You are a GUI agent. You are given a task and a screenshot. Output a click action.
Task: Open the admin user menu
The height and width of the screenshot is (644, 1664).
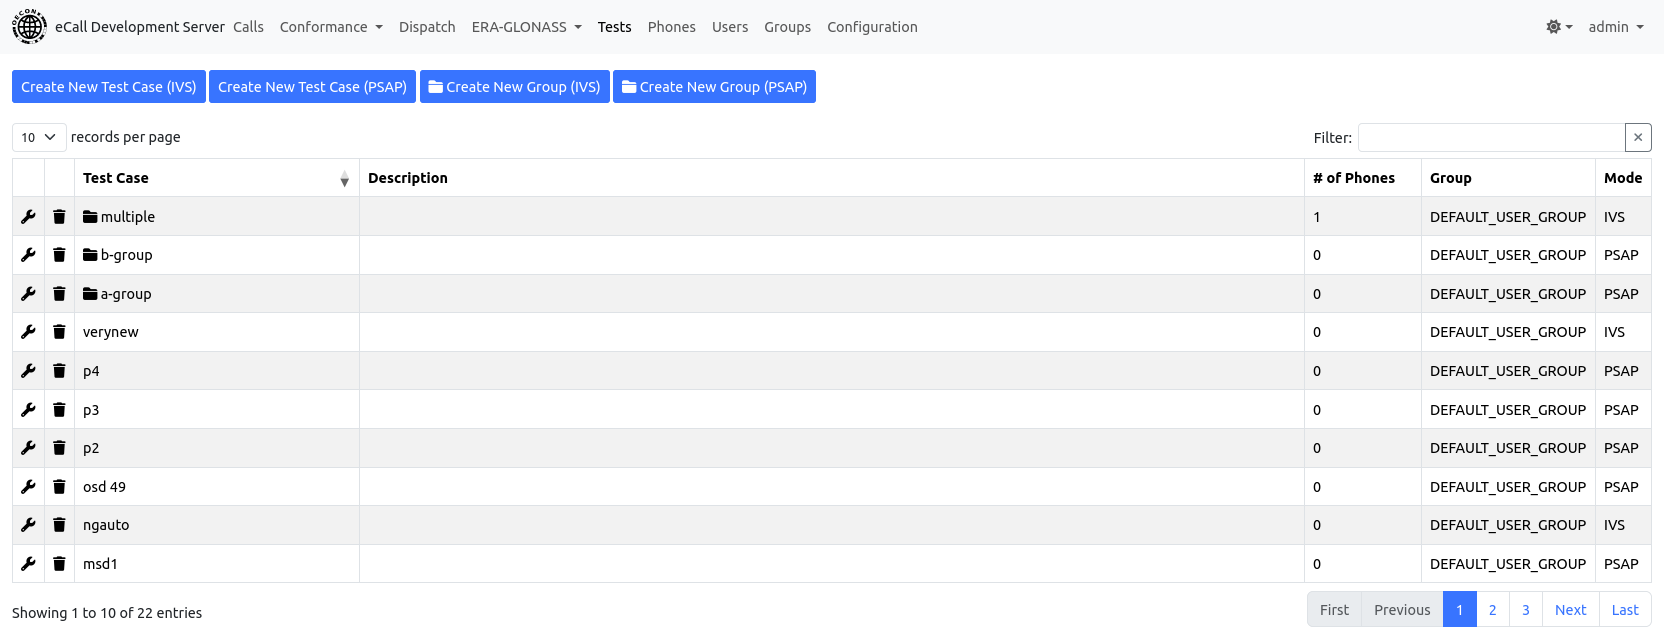(1615, 27)
